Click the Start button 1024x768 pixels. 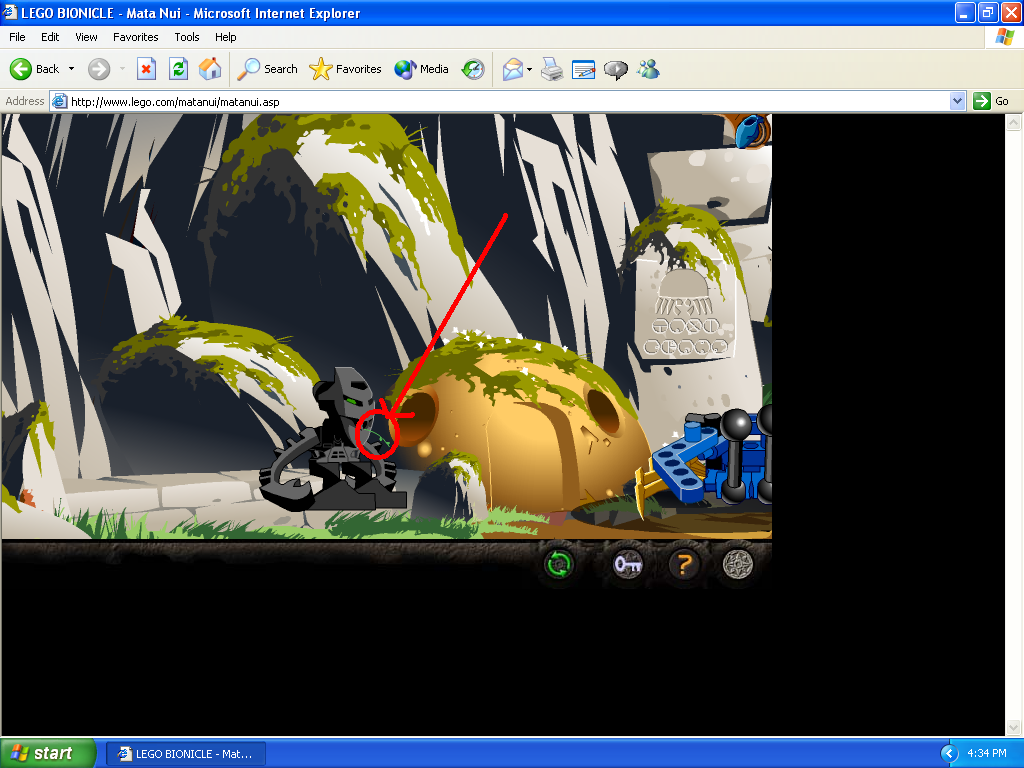[48, 753]
